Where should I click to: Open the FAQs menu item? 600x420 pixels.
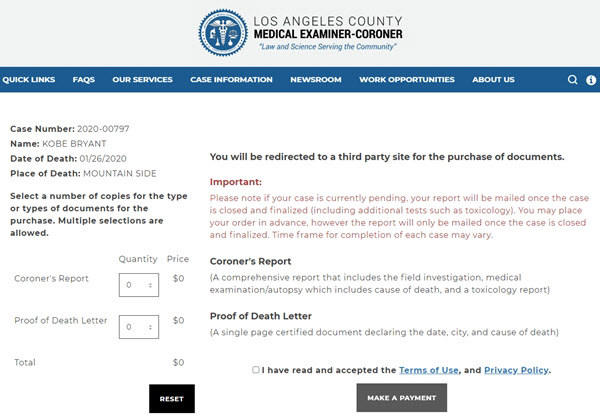pos(83,80)
